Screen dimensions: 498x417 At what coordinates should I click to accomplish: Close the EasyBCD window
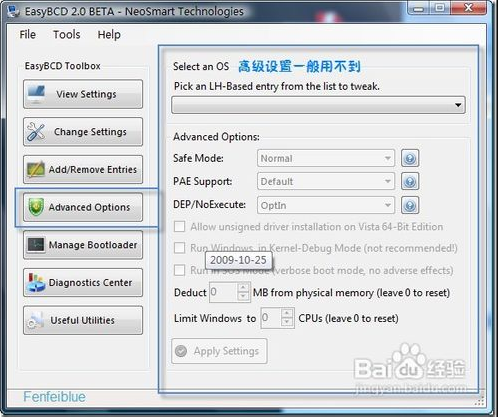pyautogui.click(x=469, y=8)
